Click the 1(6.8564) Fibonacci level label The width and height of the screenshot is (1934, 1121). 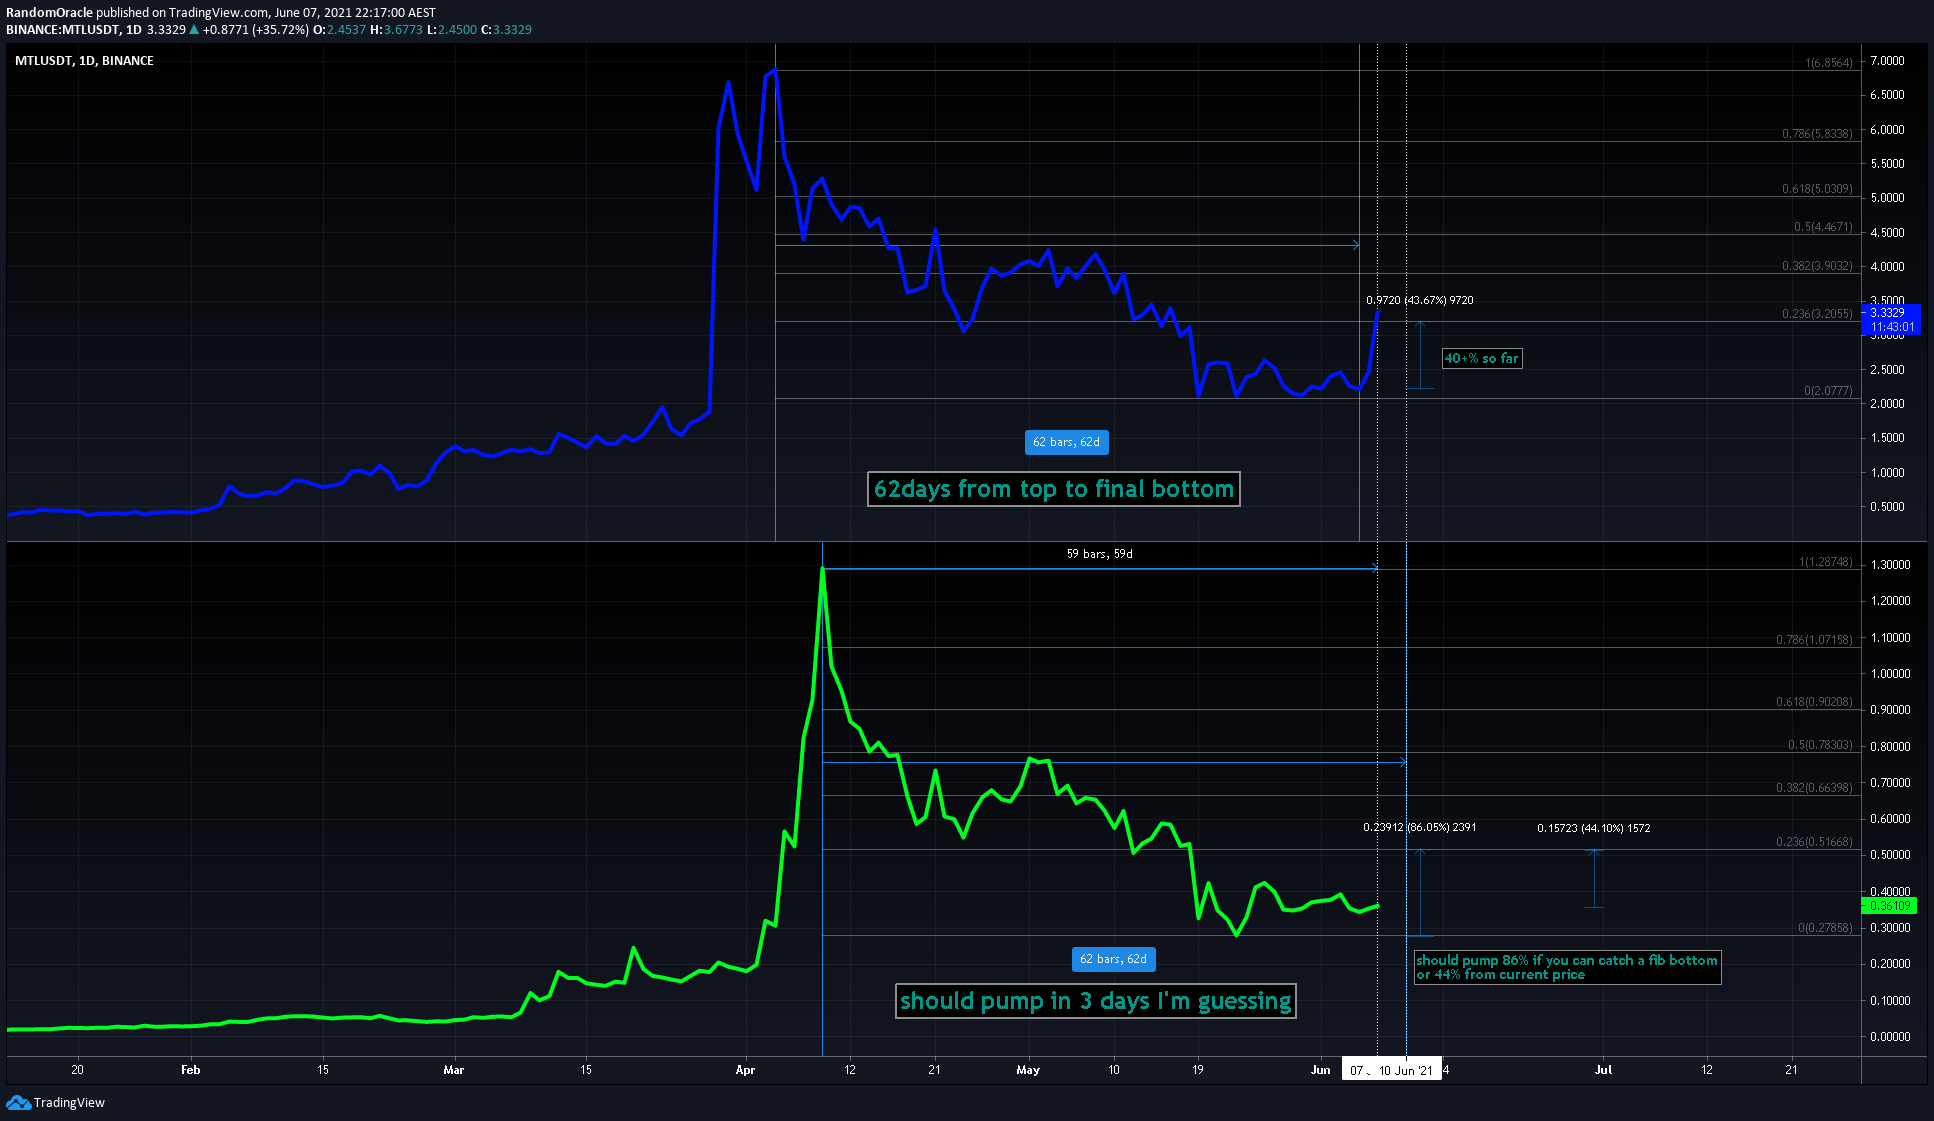point(1828,63)
